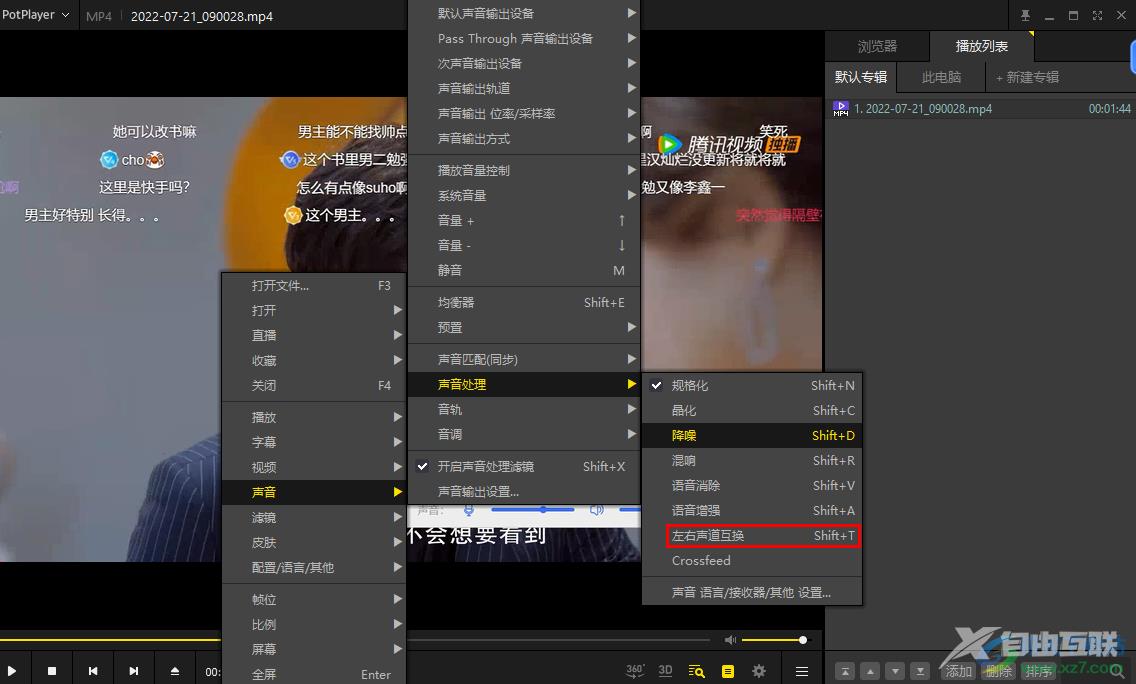Select the 此电脑 tab

(x=941, y=77)
